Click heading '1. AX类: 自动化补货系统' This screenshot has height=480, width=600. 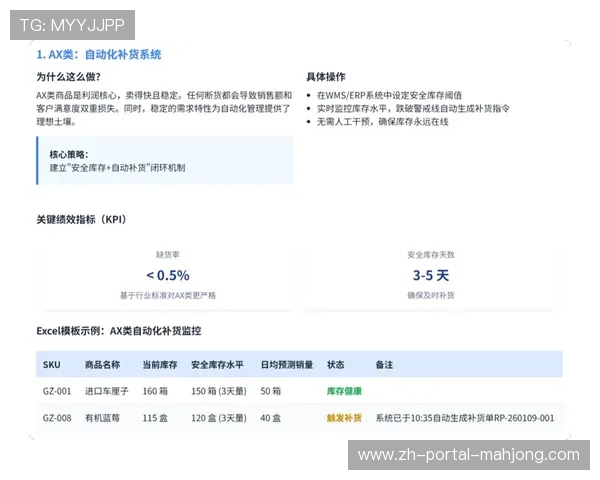(99, 54)
